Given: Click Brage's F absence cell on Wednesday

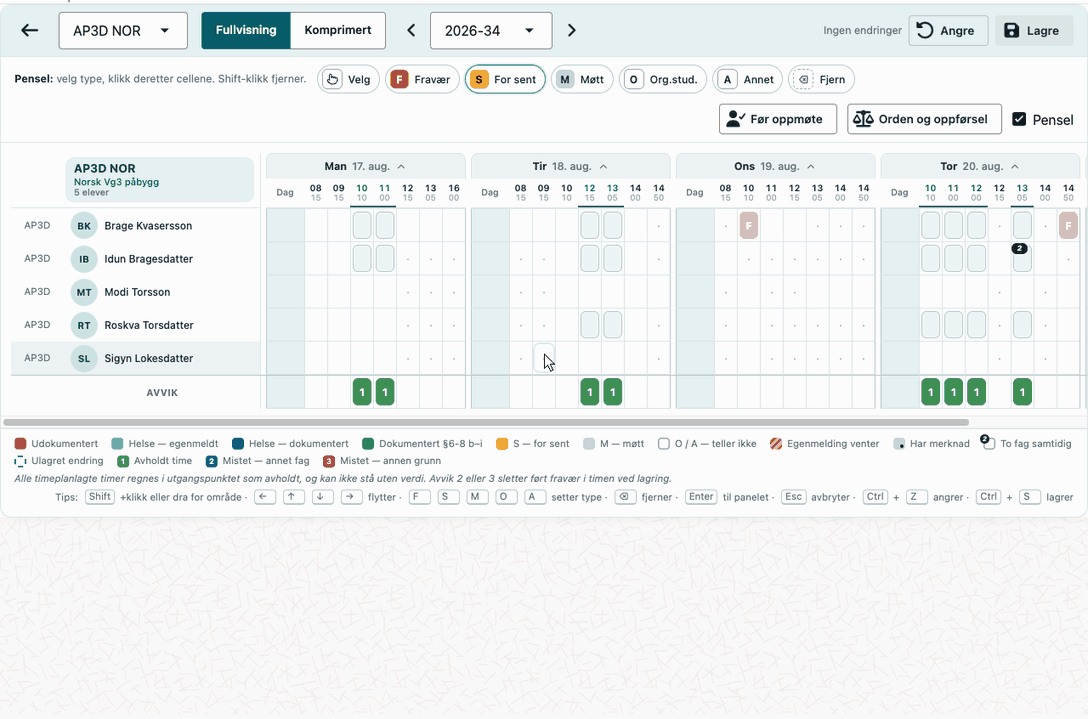Looking at the screenshot, I should 749,226.
